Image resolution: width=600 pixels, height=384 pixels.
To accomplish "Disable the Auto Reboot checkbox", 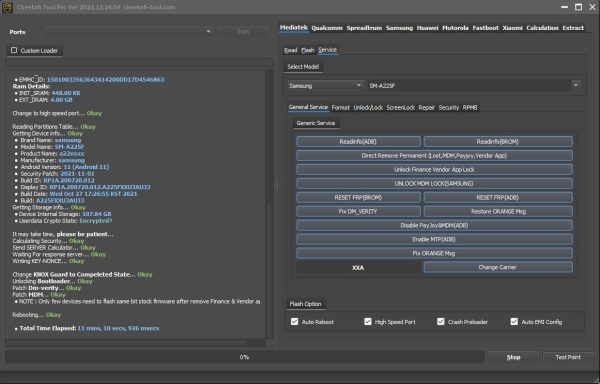I will (294, 322).
